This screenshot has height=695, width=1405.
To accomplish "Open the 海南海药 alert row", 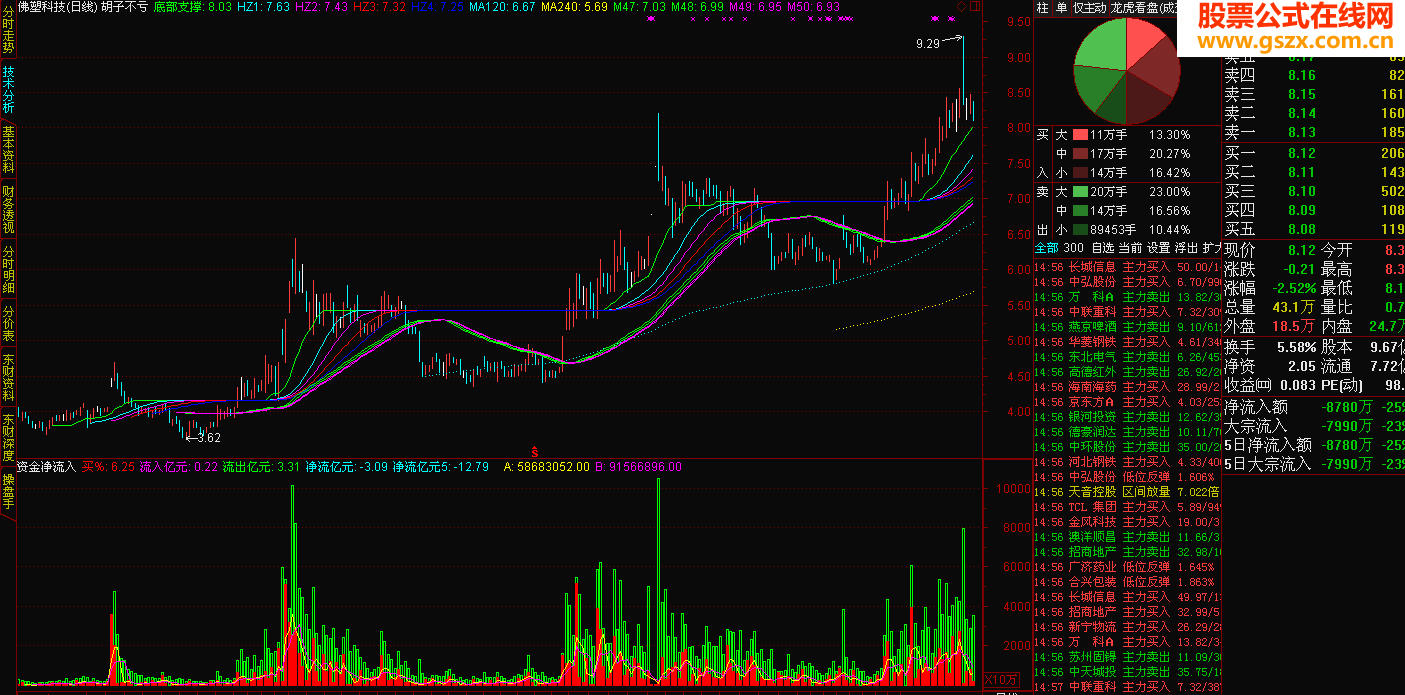I will click(x=1127, y=387).
